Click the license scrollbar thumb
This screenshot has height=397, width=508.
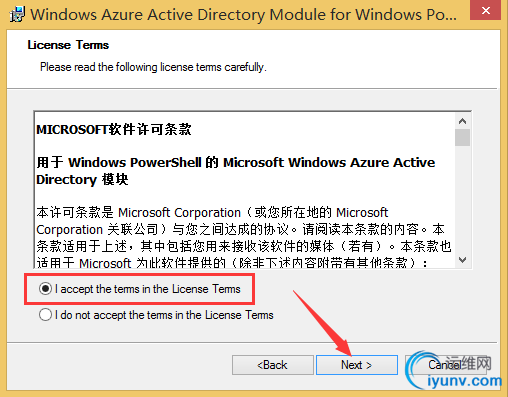point(462,137)
